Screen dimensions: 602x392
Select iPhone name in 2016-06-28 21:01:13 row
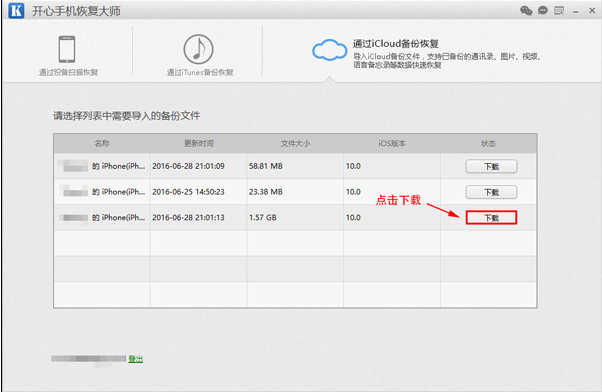102,217
